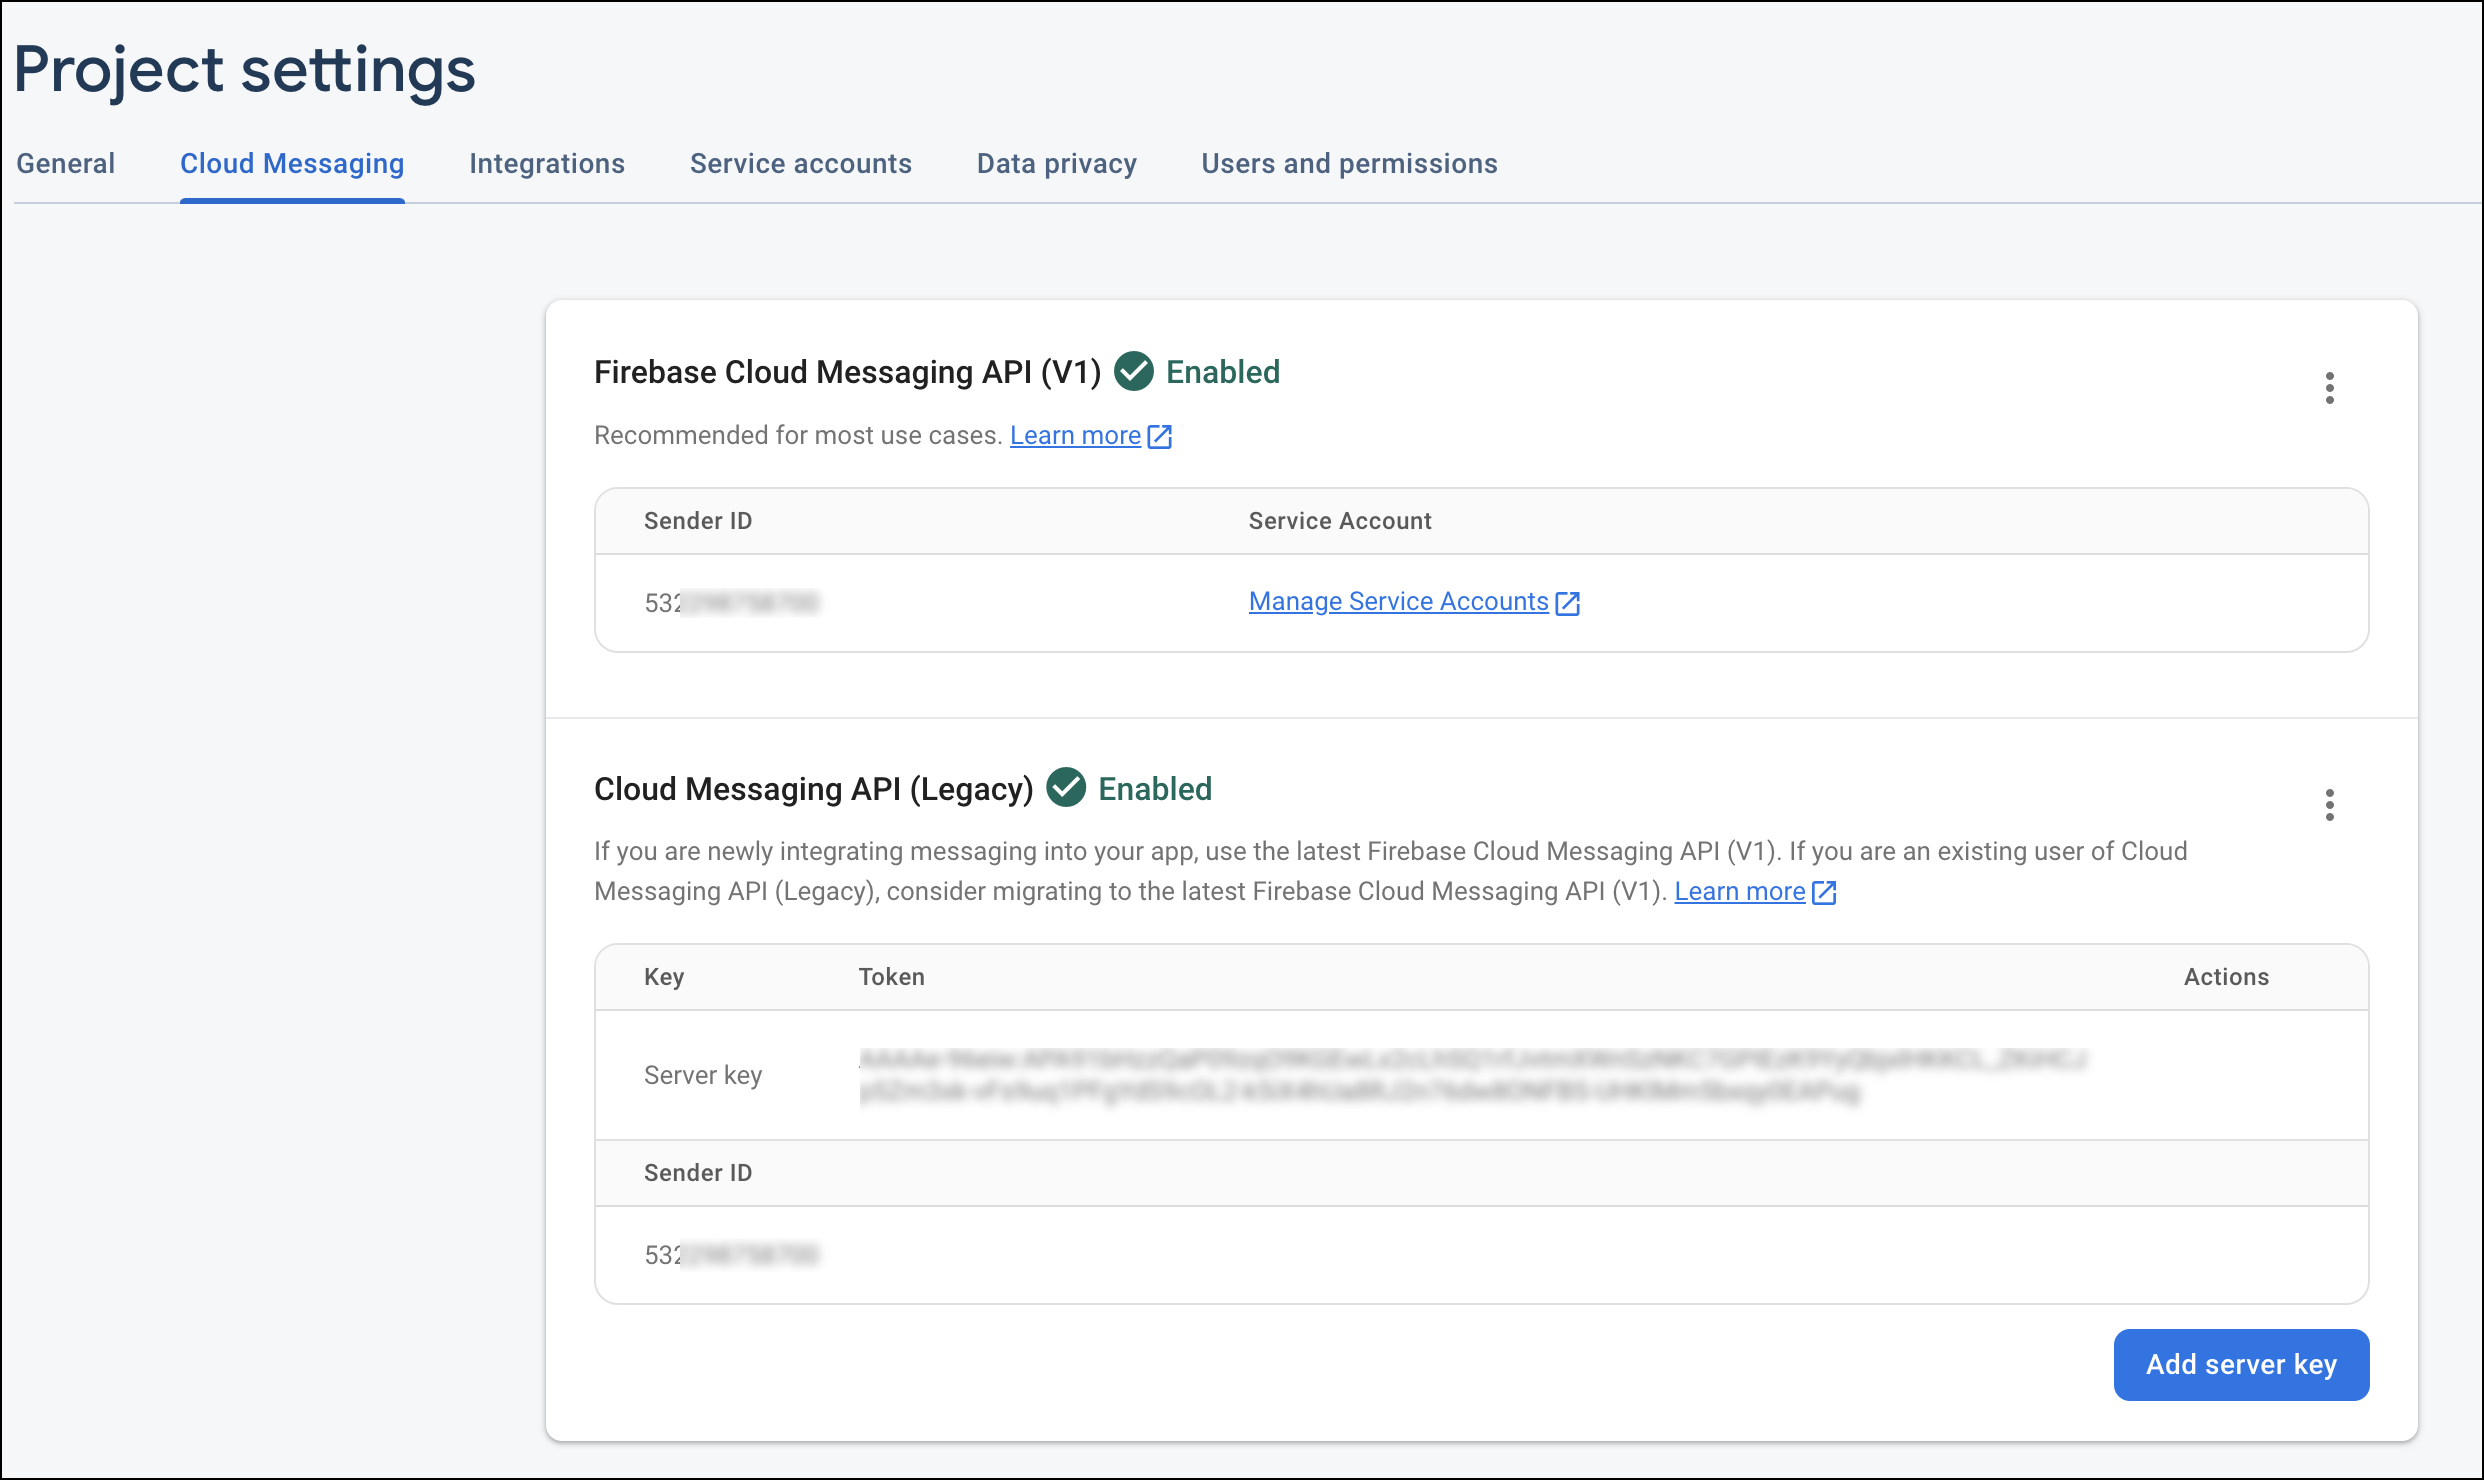The image size is (2484, 1480).
Task: Click external-link icon beside V1 Learn more
Action: coord(1160,437)
